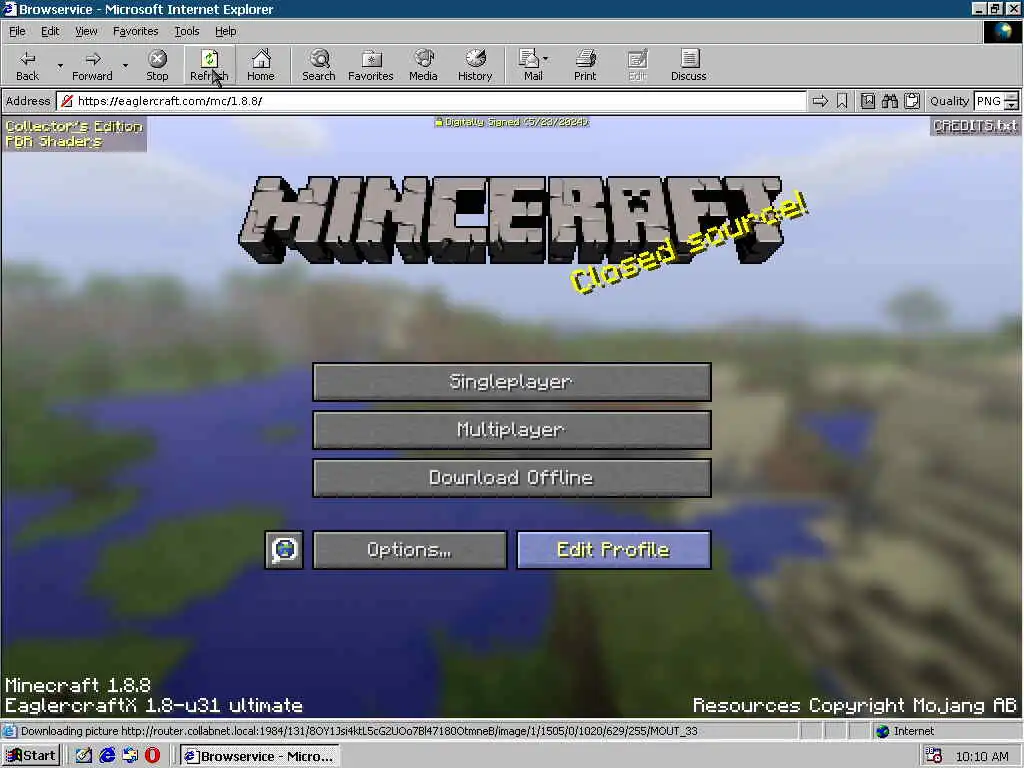Click the language globe button beside Options
The width and height of the screenshot is (1024, 768).
pos(284,550)
